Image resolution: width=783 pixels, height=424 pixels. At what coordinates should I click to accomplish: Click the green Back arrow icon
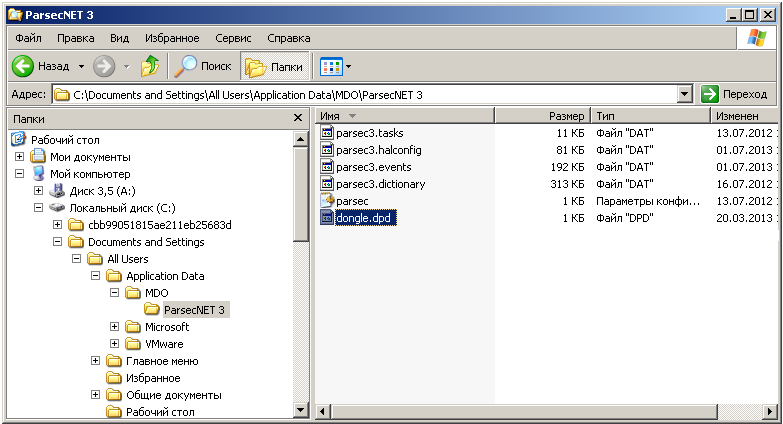(22, 66)
